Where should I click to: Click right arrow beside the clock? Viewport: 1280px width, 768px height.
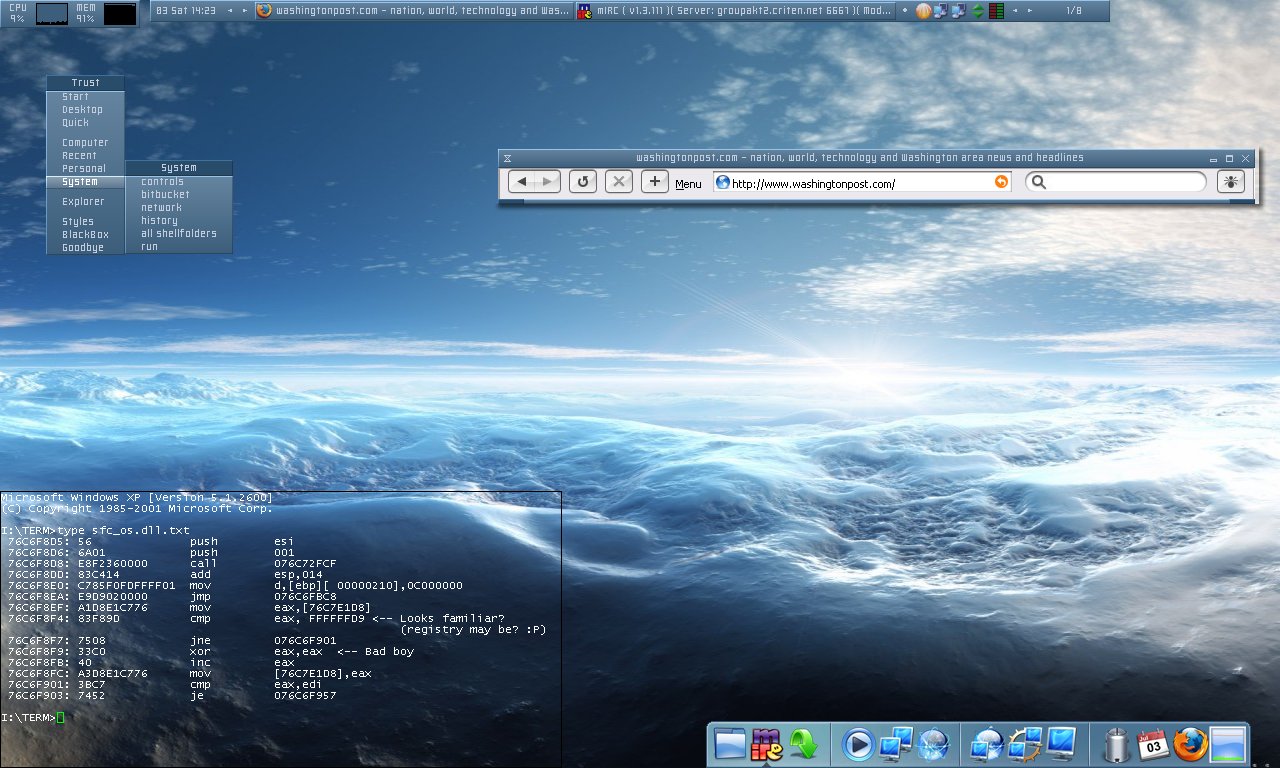pos(245,11)
